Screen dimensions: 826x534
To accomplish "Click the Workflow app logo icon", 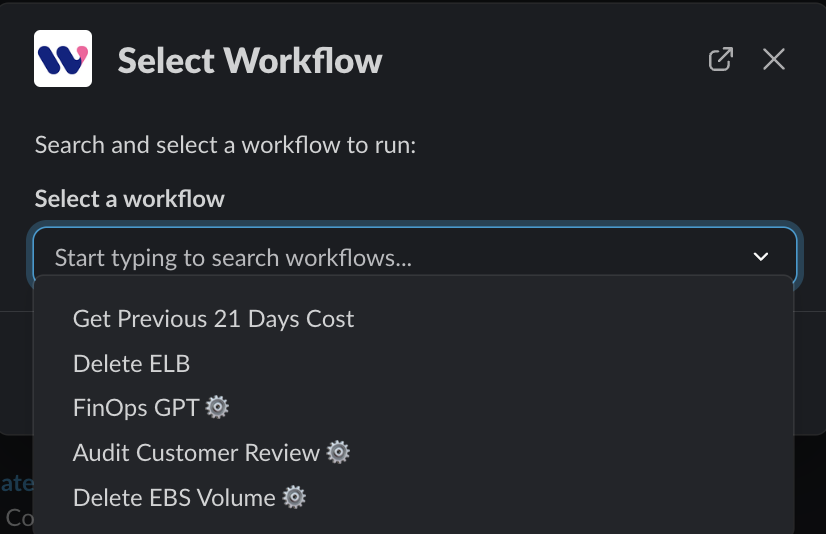I will [x=63, y=58].
